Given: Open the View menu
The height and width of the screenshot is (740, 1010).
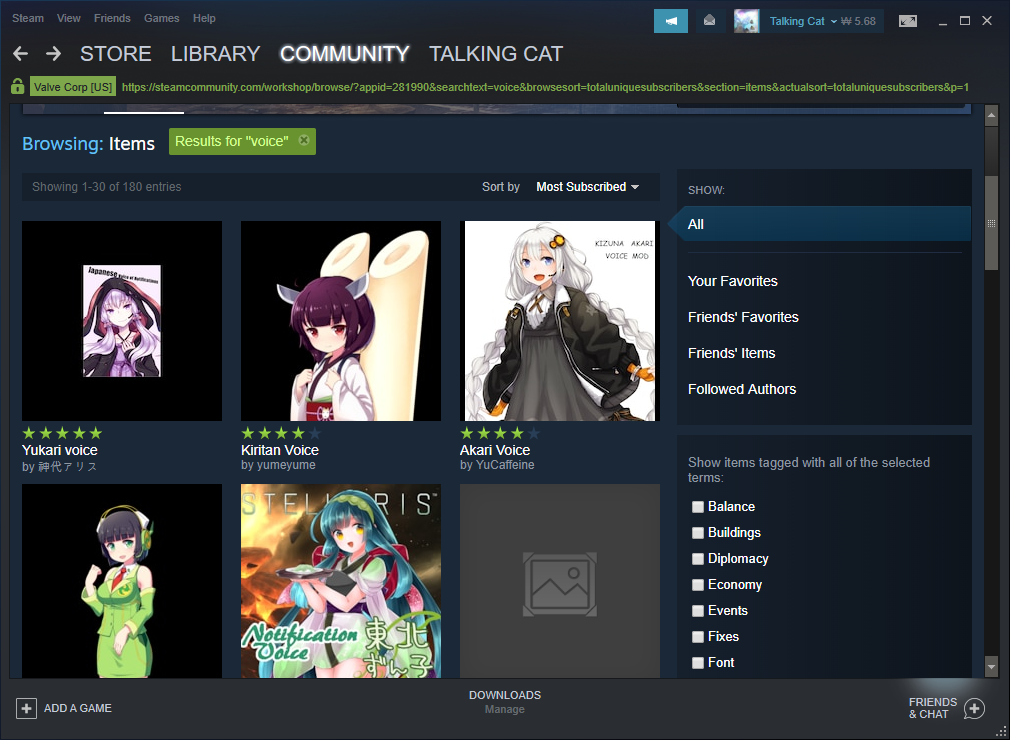Looking at the screenshot, I should (68, 18).
